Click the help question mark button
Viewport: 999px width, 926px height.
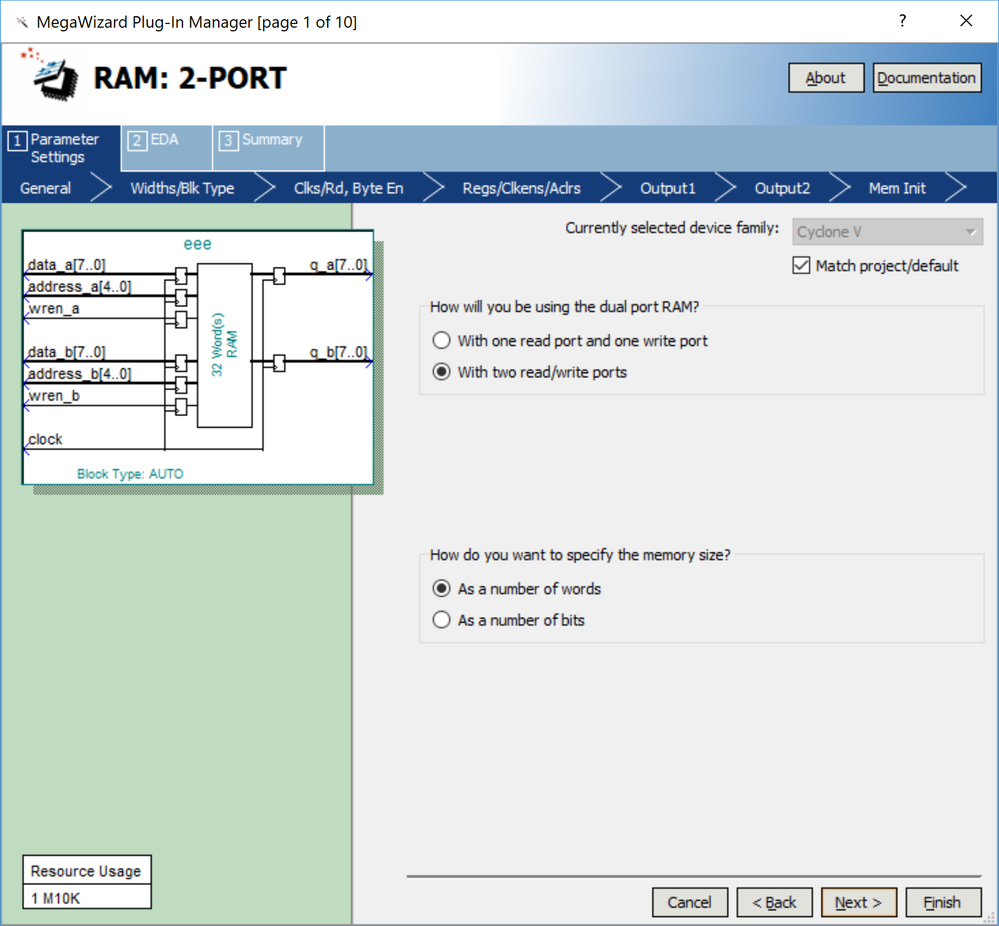coord(902,21)
